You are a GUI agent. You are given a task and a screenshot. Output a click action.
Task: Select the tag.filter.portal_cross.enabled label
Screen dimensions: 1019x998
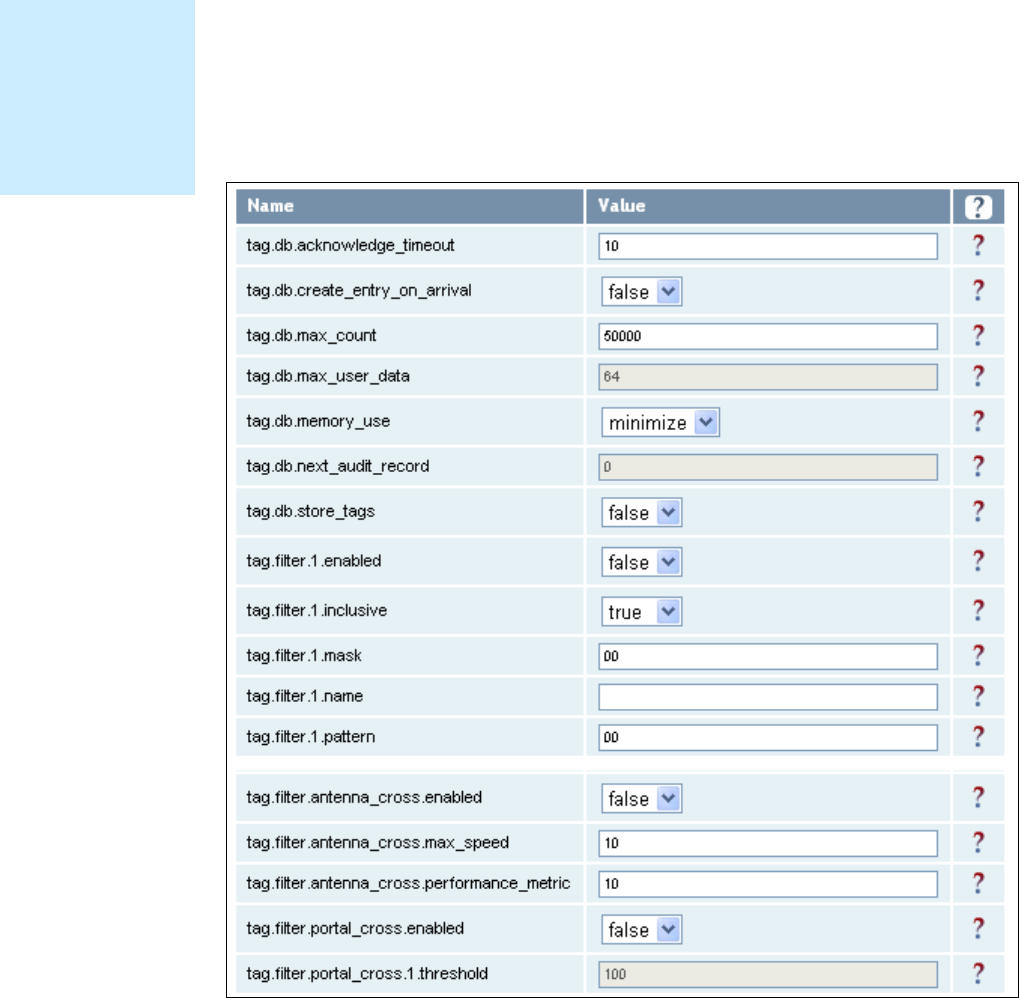click(355, 928)
